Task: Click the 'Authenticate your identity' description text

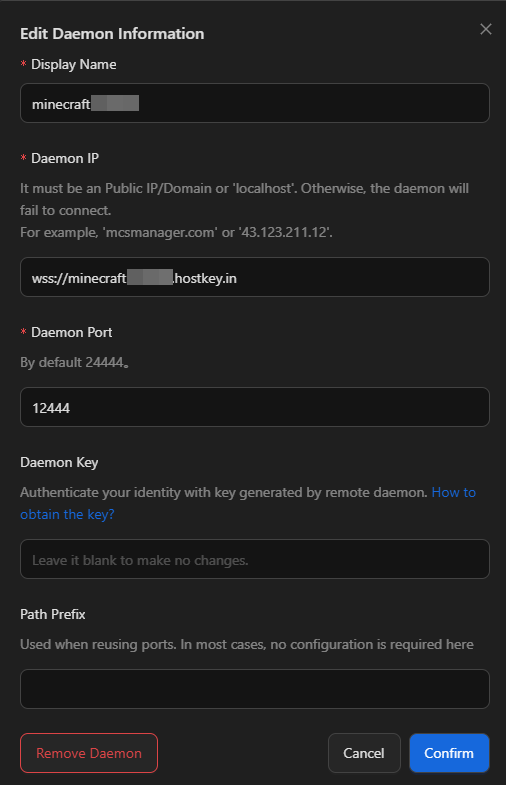Action: [224, 493]
